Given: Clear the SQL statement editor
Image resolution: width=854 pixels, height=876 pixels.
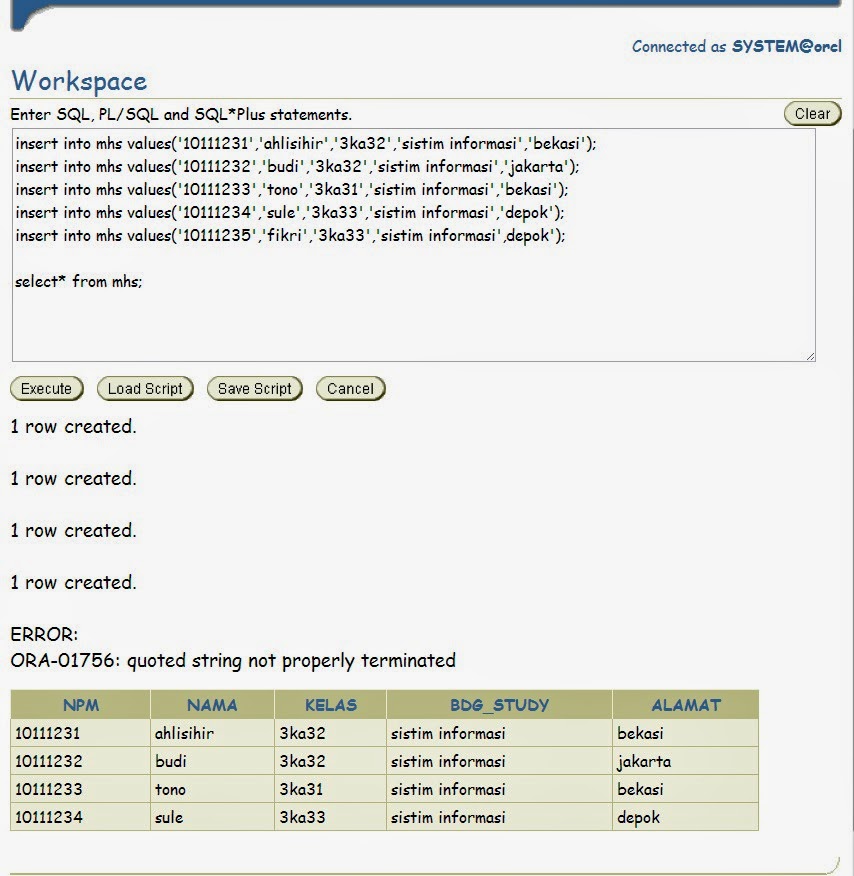Looking at the screenshot, I should tap(811, 113).
